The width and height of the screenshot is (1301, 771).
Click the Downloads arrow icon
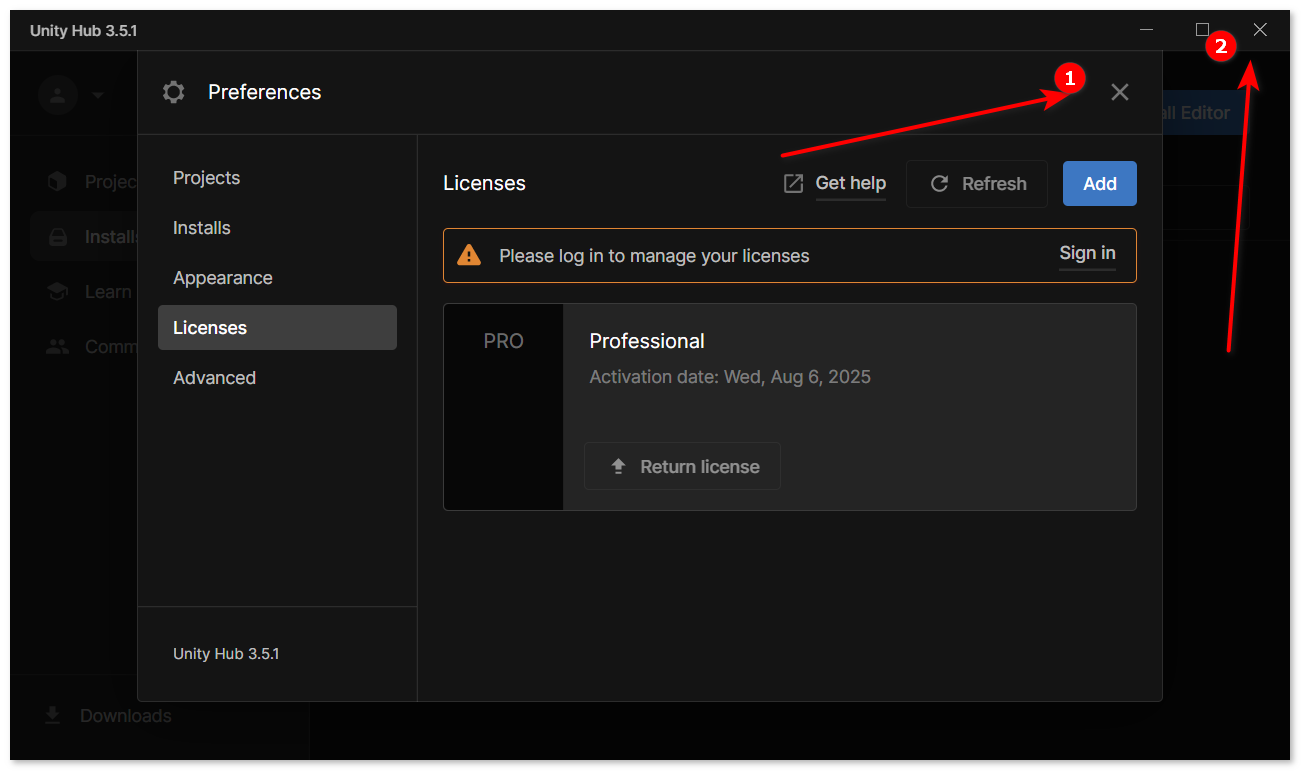tap(53, 716)
